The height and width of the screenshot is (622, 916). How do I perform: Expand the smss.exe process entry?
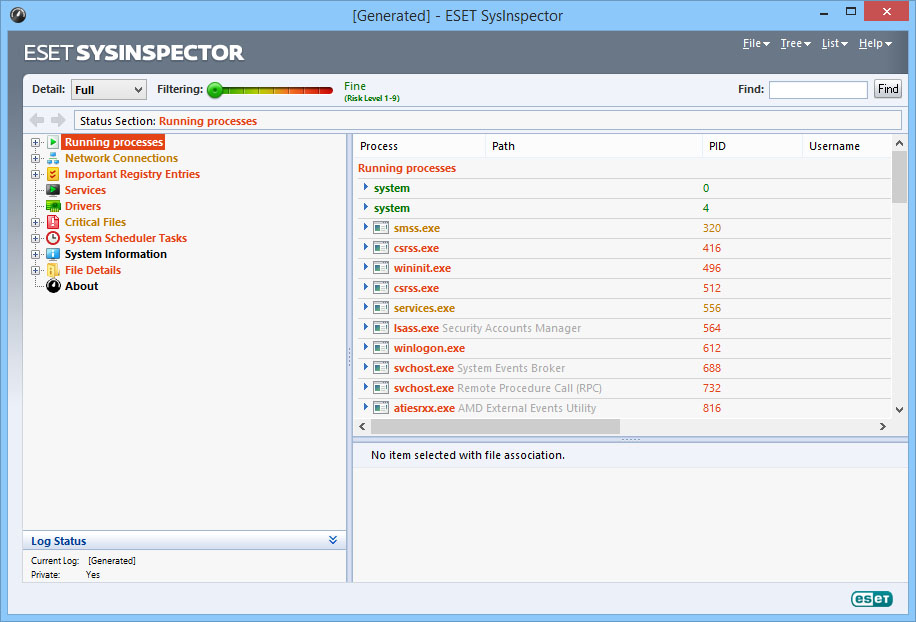pyautogui.click(x=364, y=227)
